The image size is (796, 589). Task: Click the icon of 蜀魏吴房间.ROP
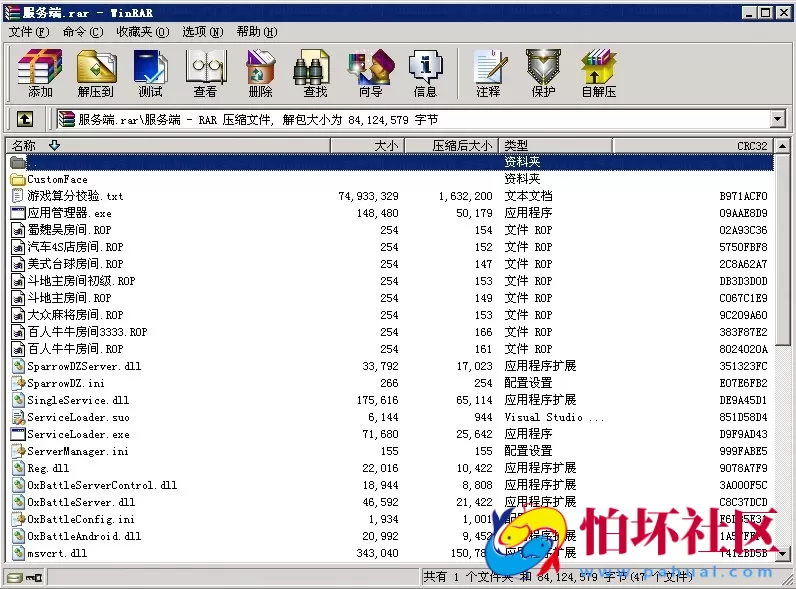pyautogui.click(x=18, y=230)
